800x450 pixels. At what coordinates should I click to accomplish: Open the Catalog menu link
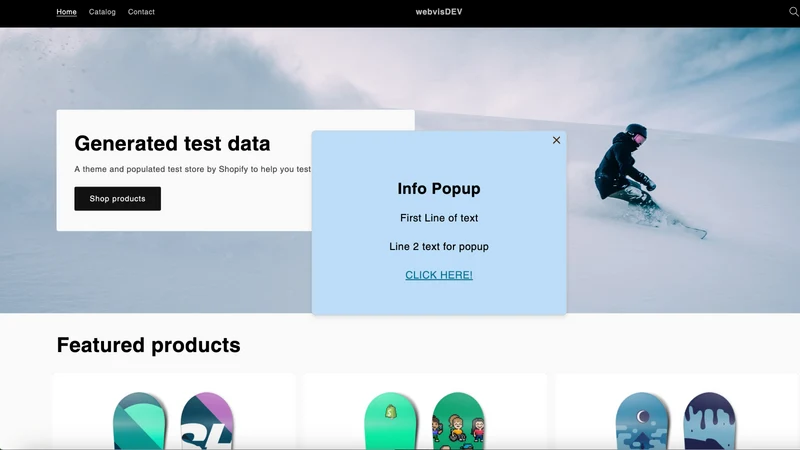click(102, 12)
